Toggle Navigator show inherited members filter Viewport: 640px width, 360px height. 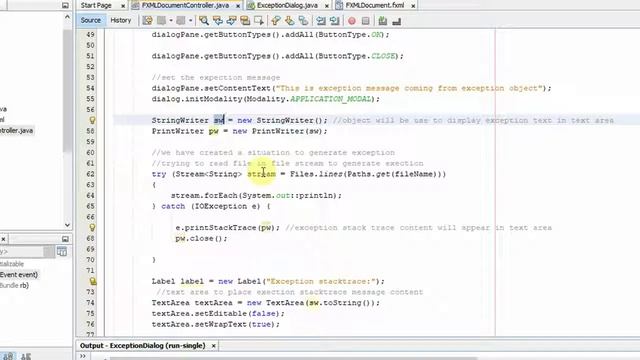(x=8, y=356)
